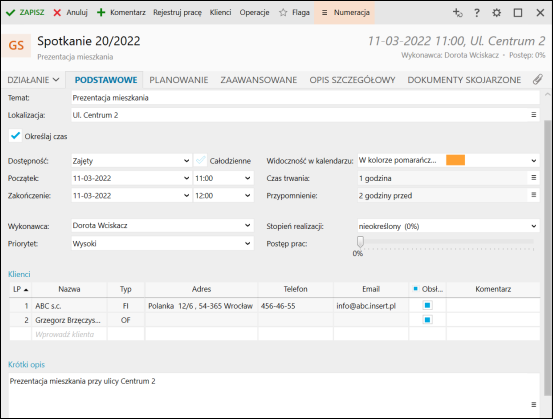Screen dimensions: 553x419
Task: Click the settings gear icon
Action: tap(497, 13)
